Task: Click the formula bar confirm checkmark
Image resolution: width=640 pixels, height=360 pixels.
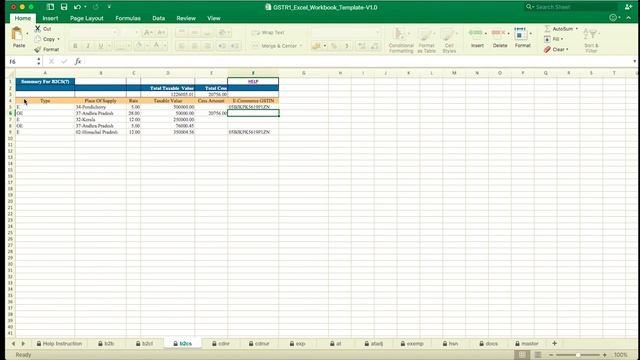Action: pos(64,62)
